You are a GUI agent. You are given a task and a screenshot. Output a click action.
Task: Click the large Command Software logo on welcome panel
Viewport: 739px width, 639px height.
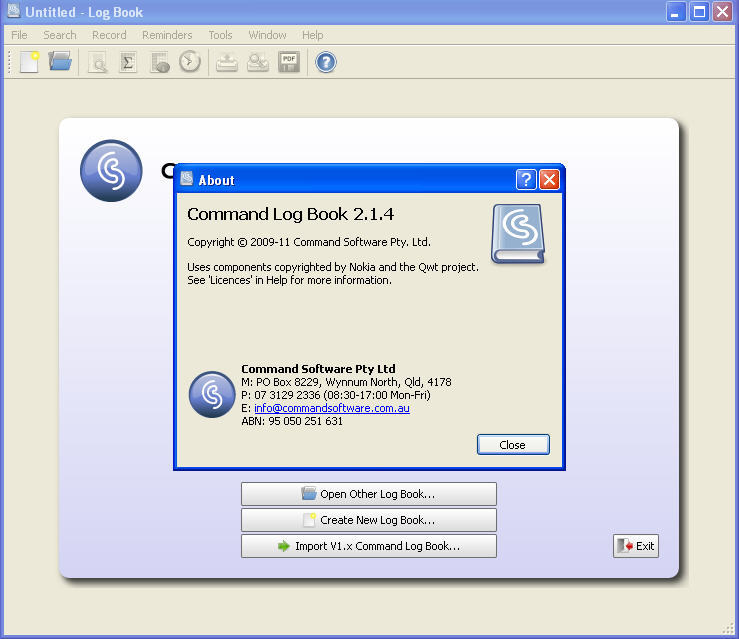(x=111, y=171)
